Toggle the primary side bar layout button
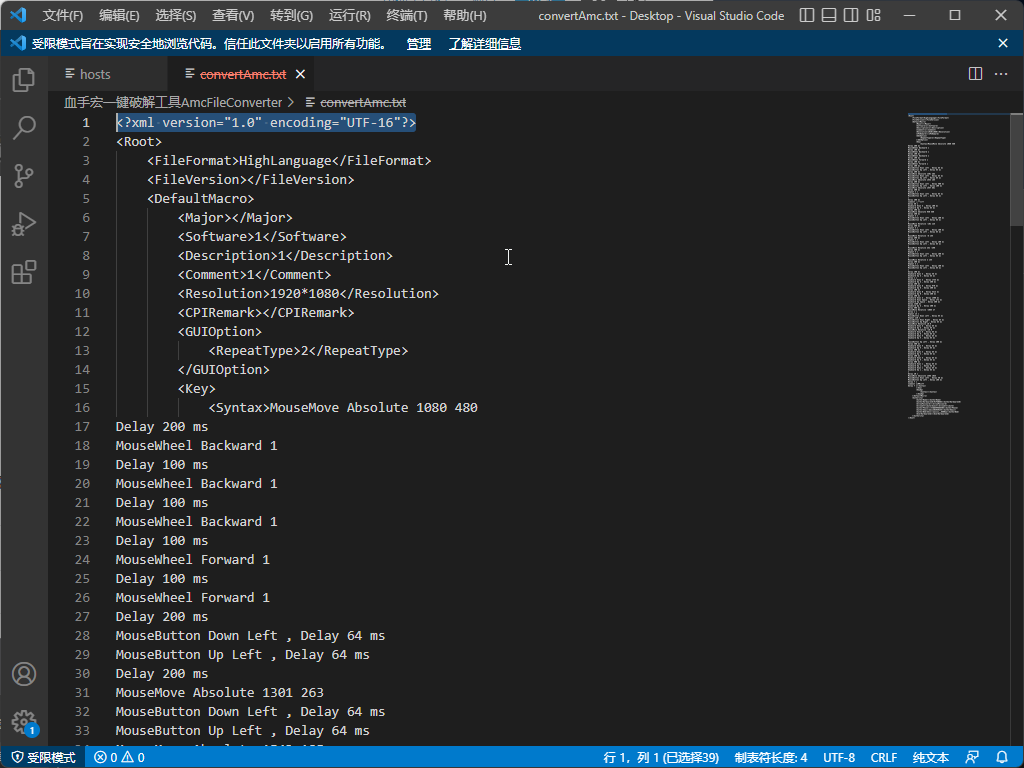1024x768 pixels. pos(805,16)
